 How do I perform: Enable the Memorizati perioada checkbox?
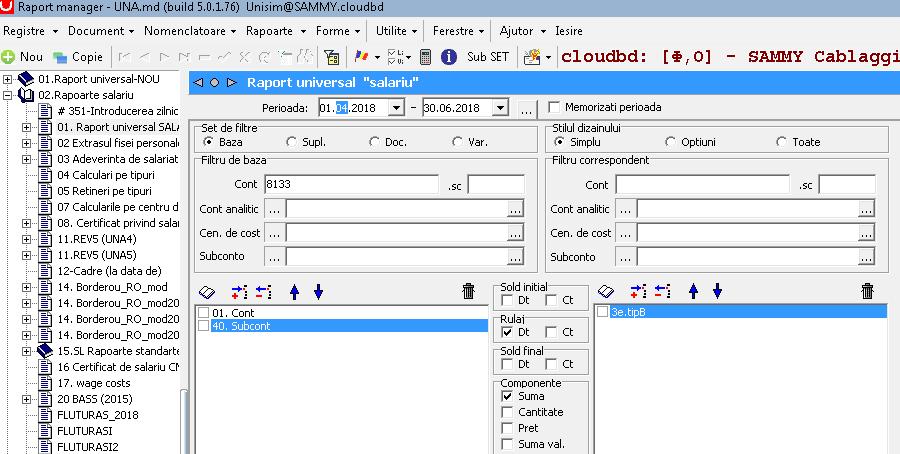point(554,107)
